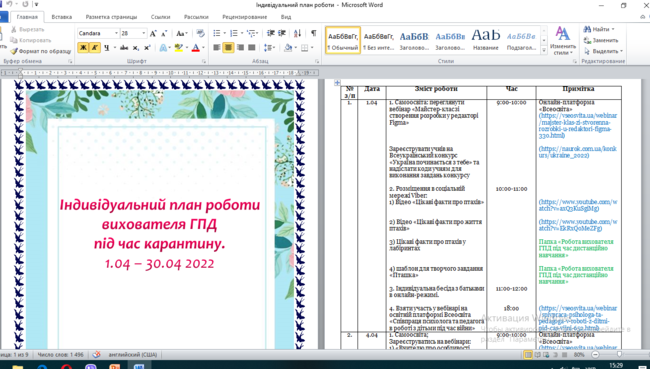Open the naurok.com.ua konkurs hyperlink
Image resolution: width=650 pixels, height=369 pixels.
pyautogui.click(x=577, y=152)
